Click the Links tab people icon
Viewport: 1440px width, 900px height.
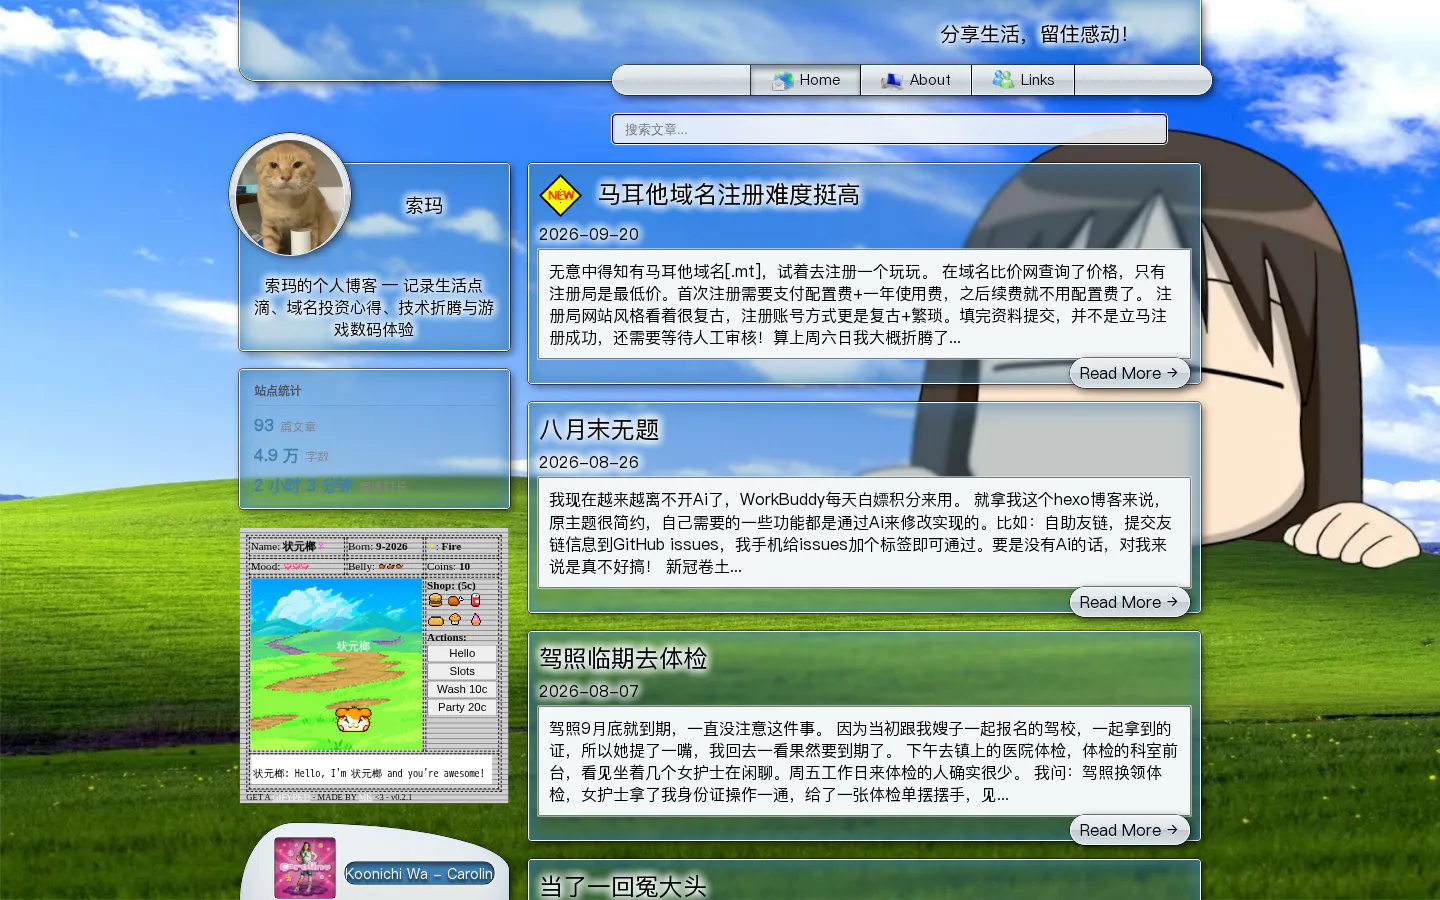point(1002,80)
